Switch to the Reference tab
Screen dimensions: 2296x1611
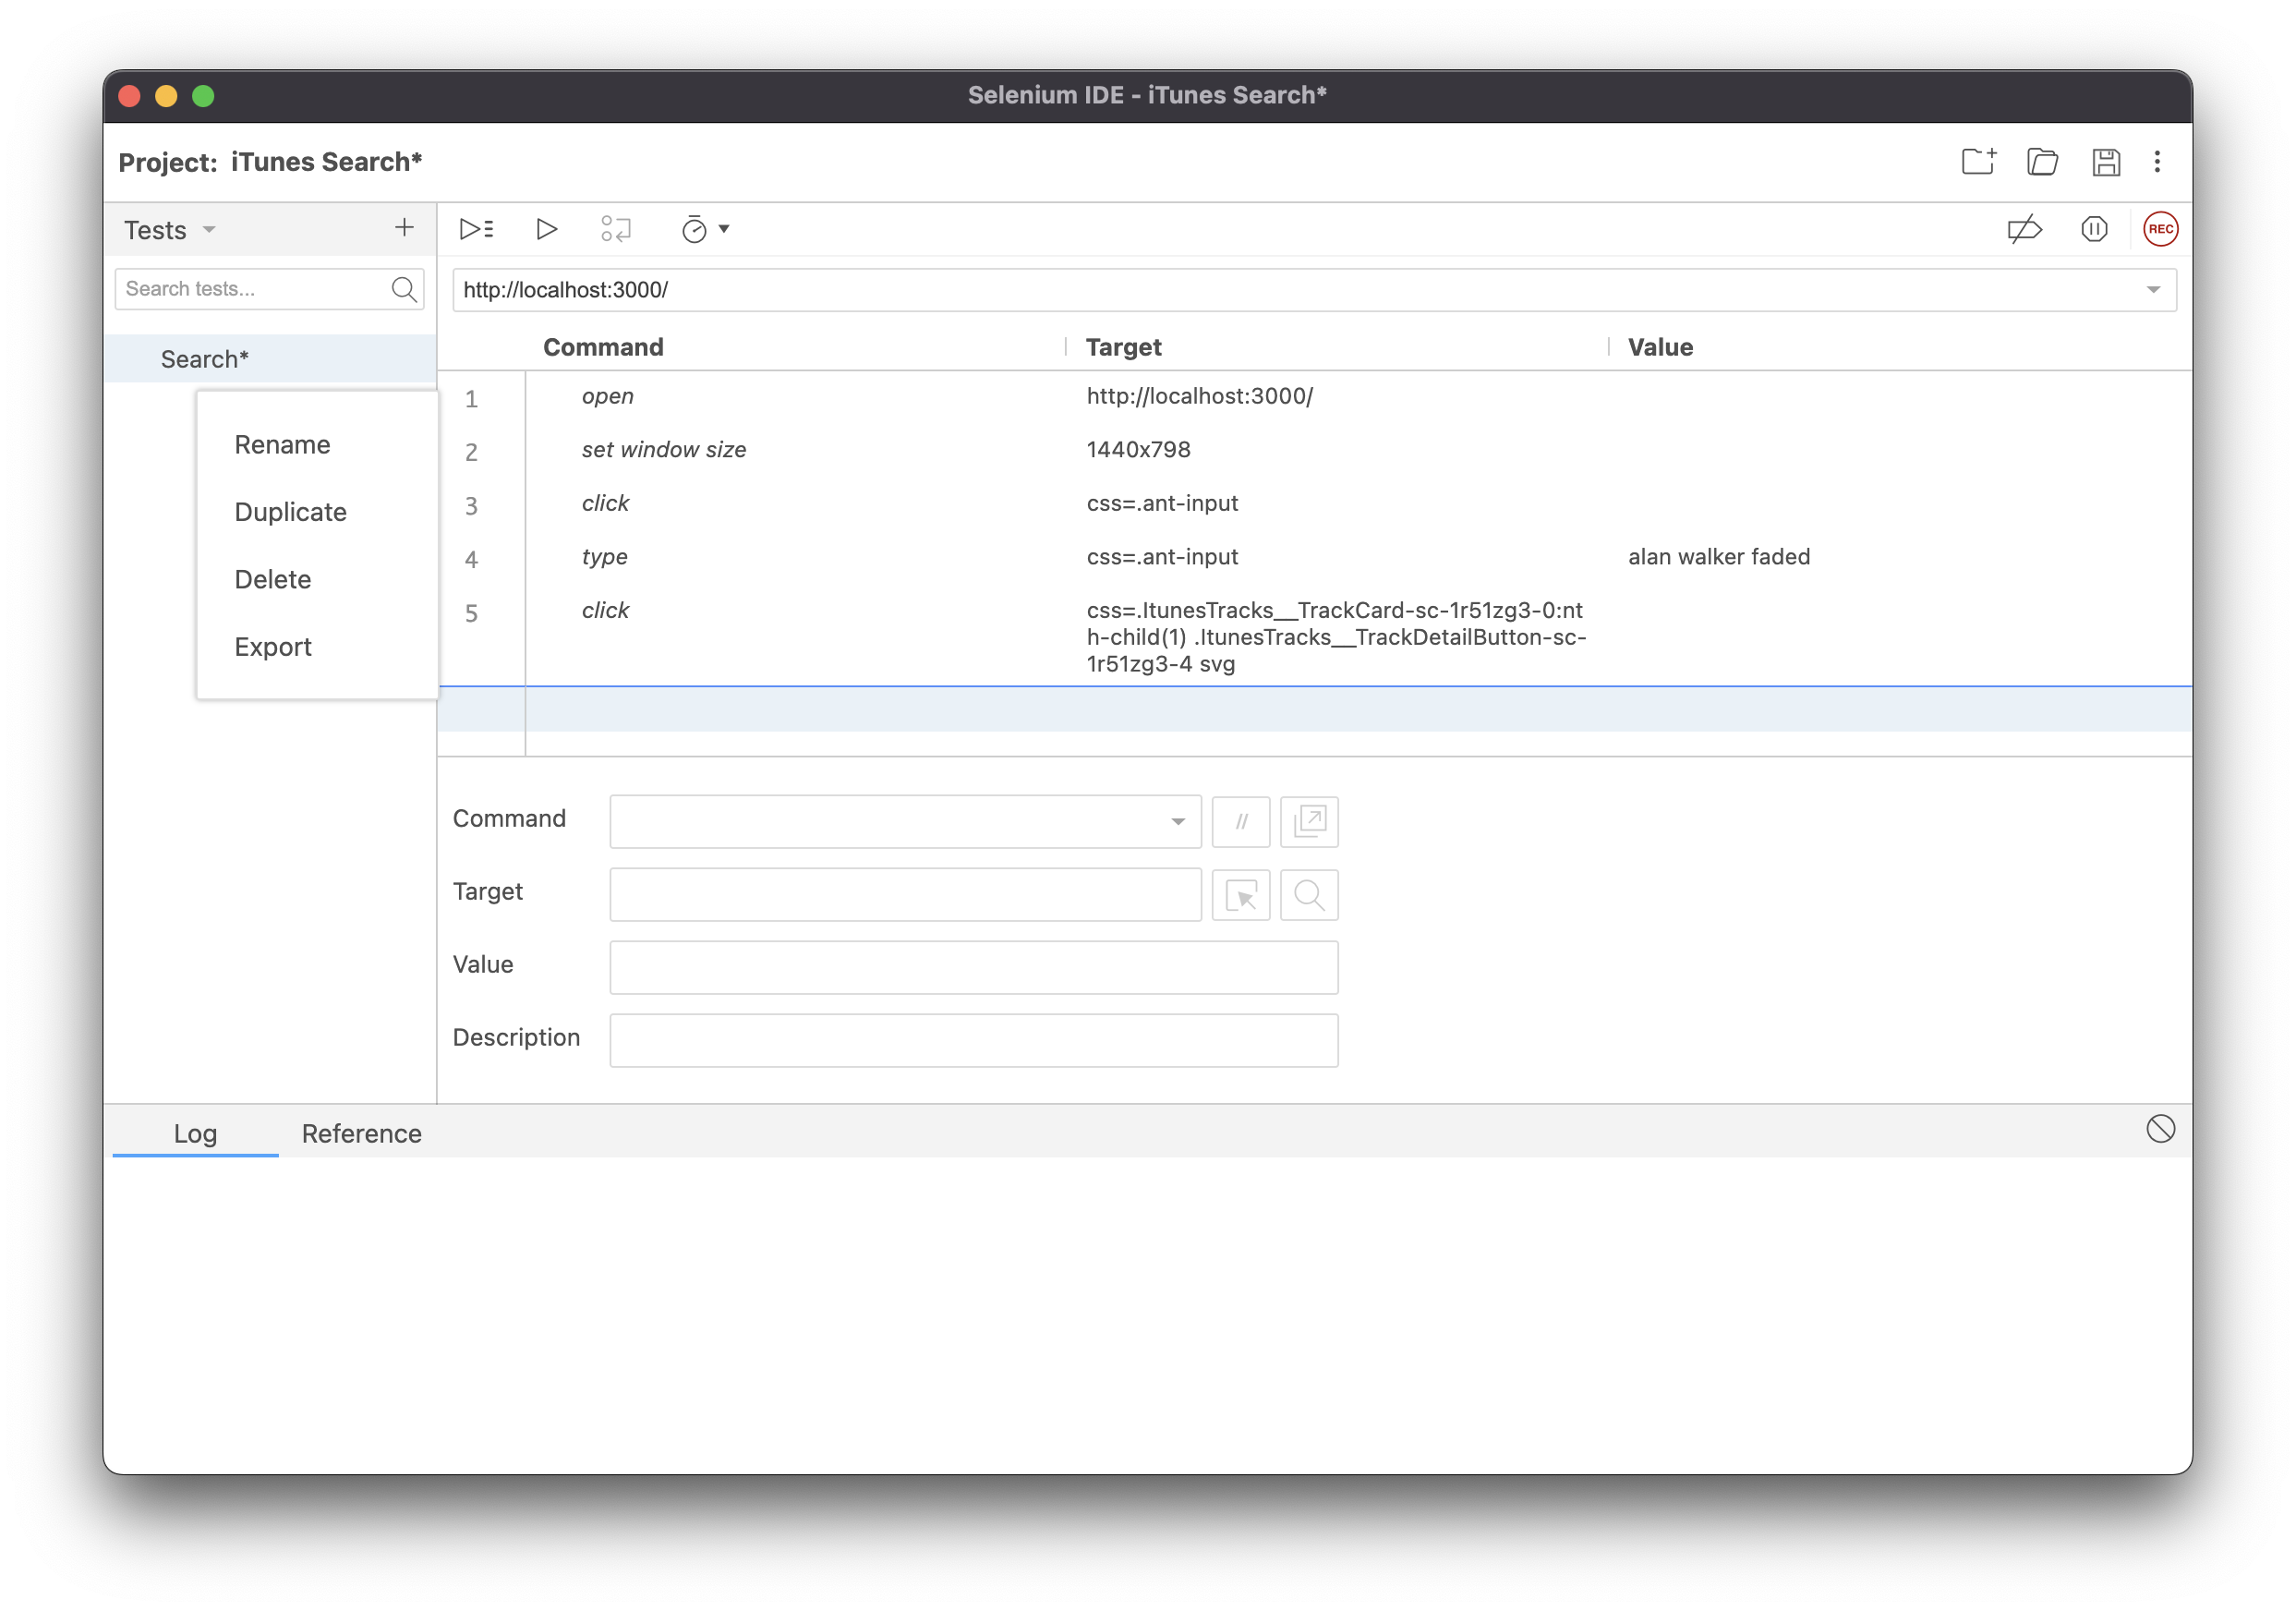[x=361, y=1133]
